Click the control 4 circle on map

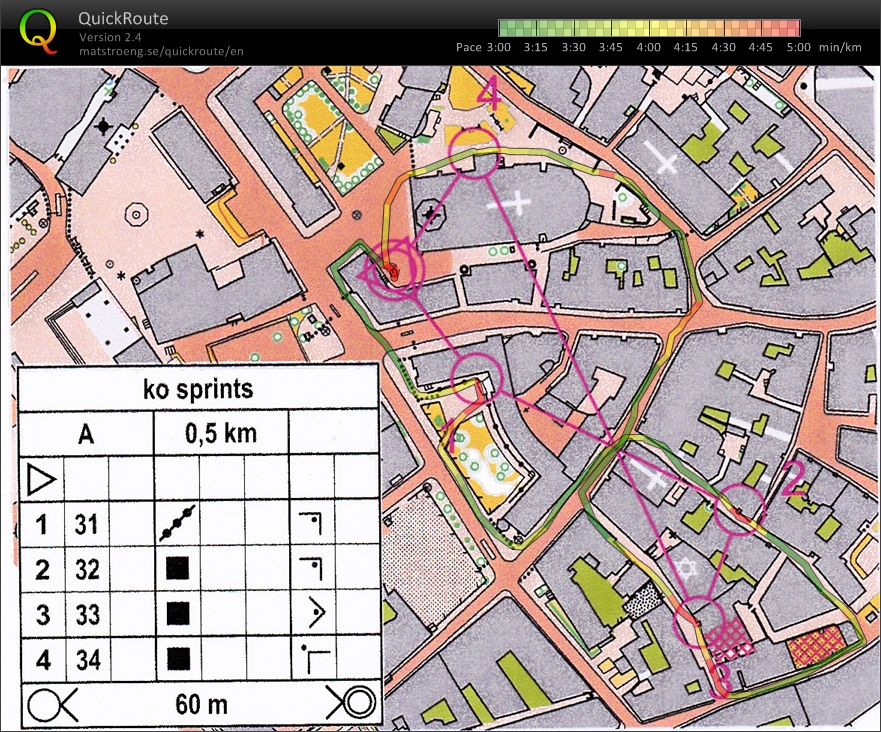click(x=475, y=153)
